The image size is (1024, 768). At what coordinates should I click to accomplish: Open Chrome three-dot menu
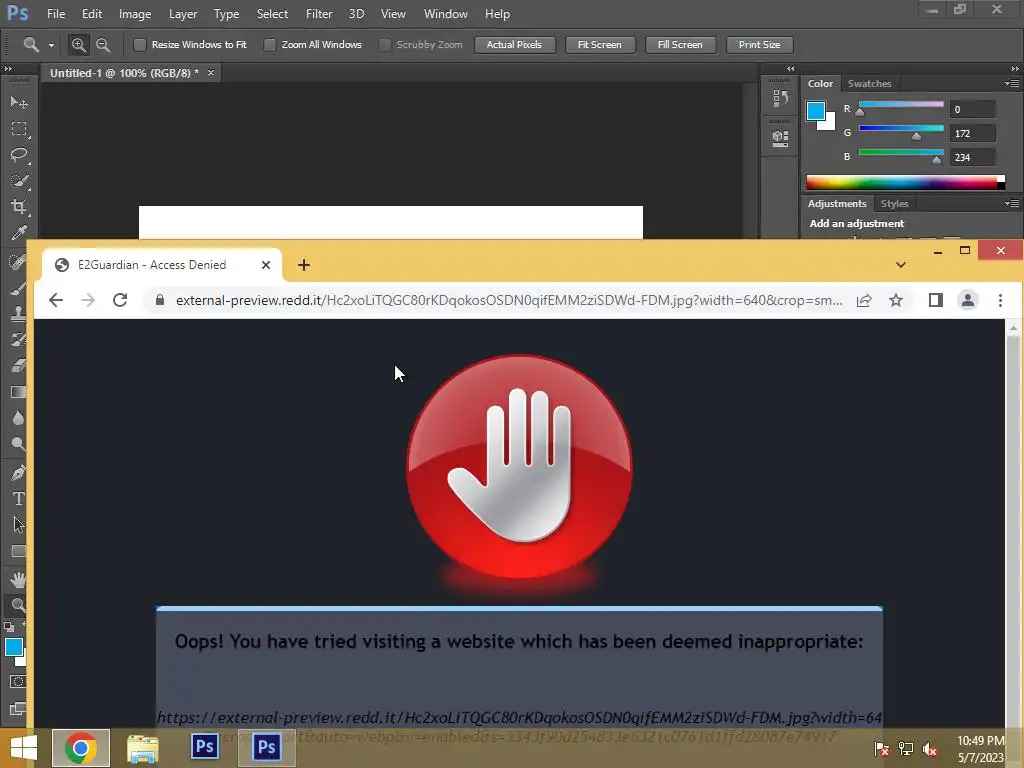[1000, 300]
